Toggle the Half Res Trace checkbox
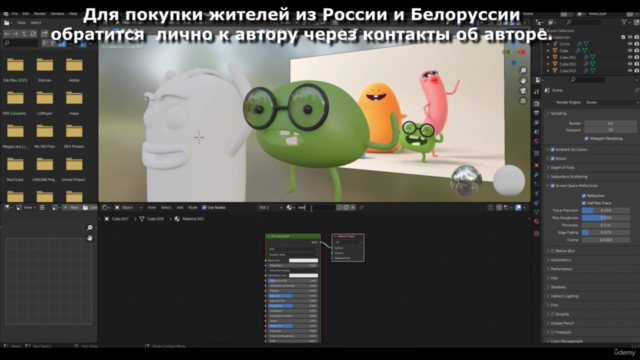 (x=584, y=203)
